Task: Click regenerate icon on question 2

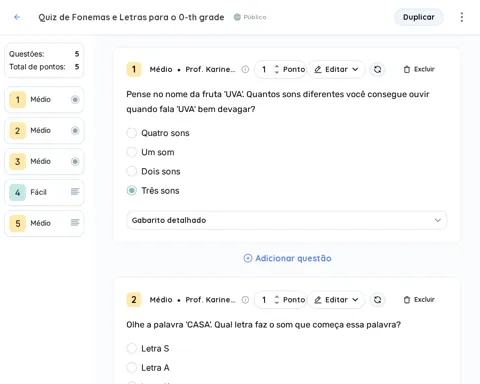Action: (377, 300)
